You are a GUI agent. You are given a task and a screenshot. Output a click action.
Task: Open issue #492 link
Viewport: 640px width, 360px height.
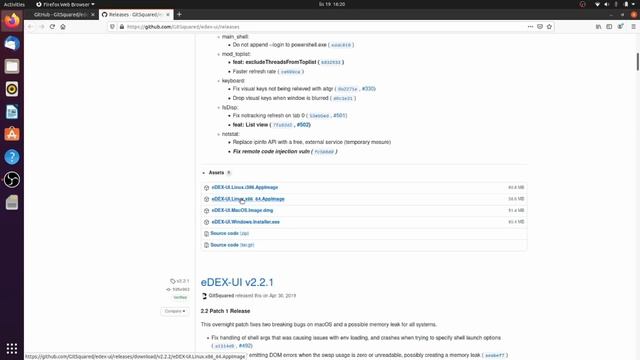click(x=245, y=346)
